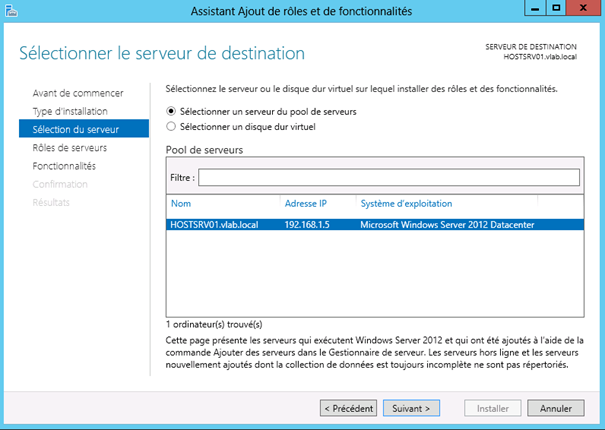This screenshot has height=430, width=605.
Task: Click the 'Système d'exploitation' column header
Action: click(x=406, y=203)
